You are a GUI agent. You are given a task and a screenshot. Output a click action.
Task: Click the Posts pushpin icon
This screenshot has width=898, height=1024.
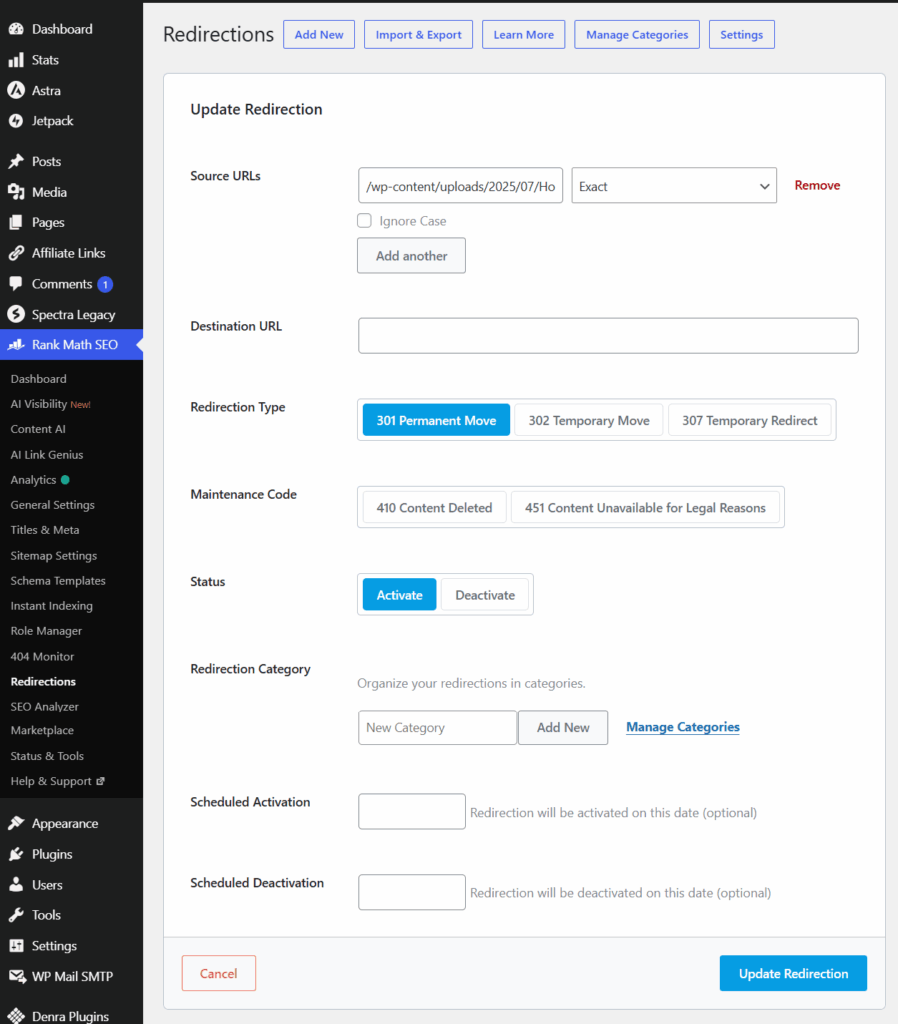pyautogui.click(x=16, y=161)
